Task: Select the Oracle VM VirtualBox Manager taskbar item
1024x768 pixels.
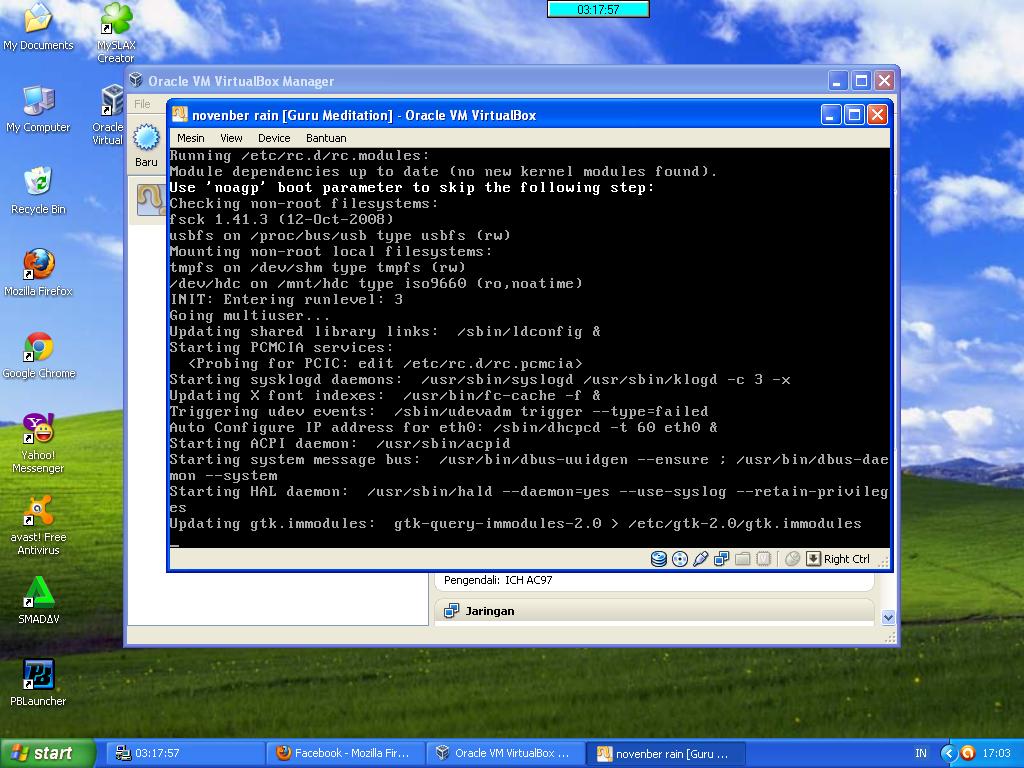Action: click(505, 752)
